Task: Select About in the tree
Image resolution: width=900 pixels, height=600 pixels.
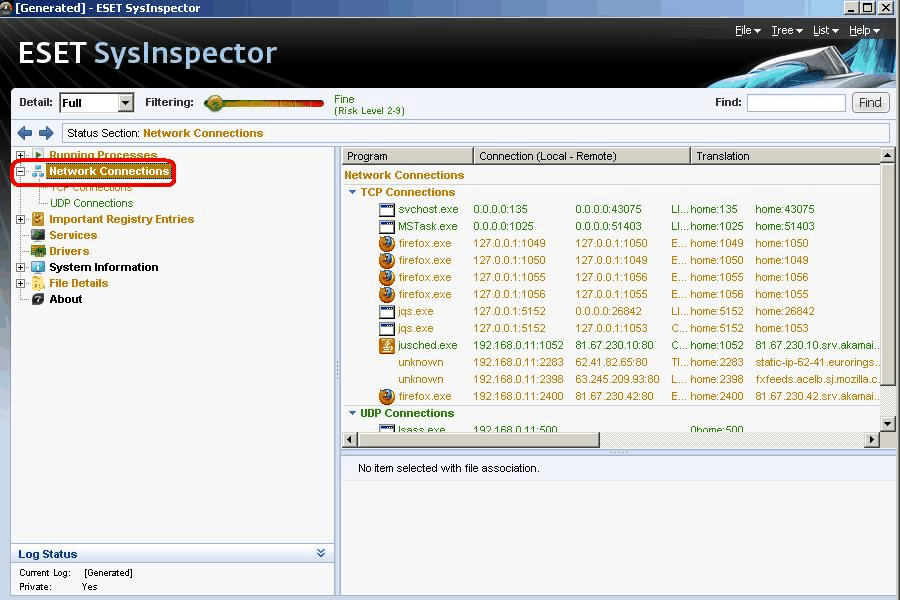Action: tap(65, 299)
